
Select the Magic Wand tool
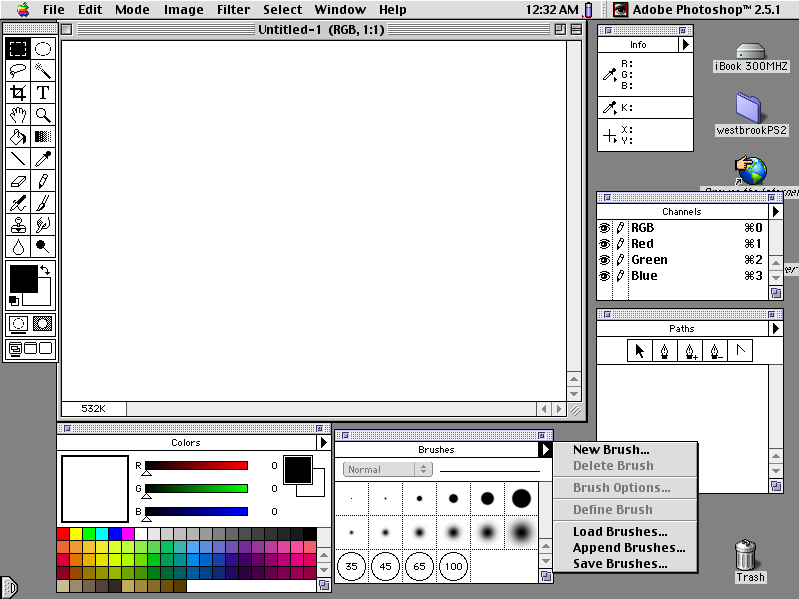[43, 71]
